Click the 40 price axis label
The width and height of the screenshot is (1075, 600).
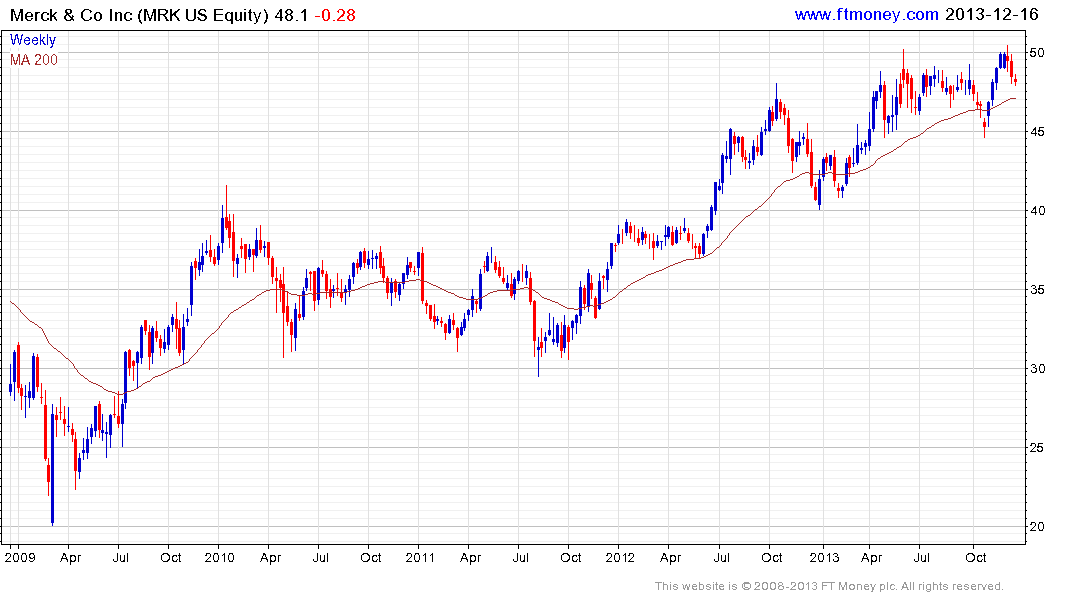point(1037,211)
